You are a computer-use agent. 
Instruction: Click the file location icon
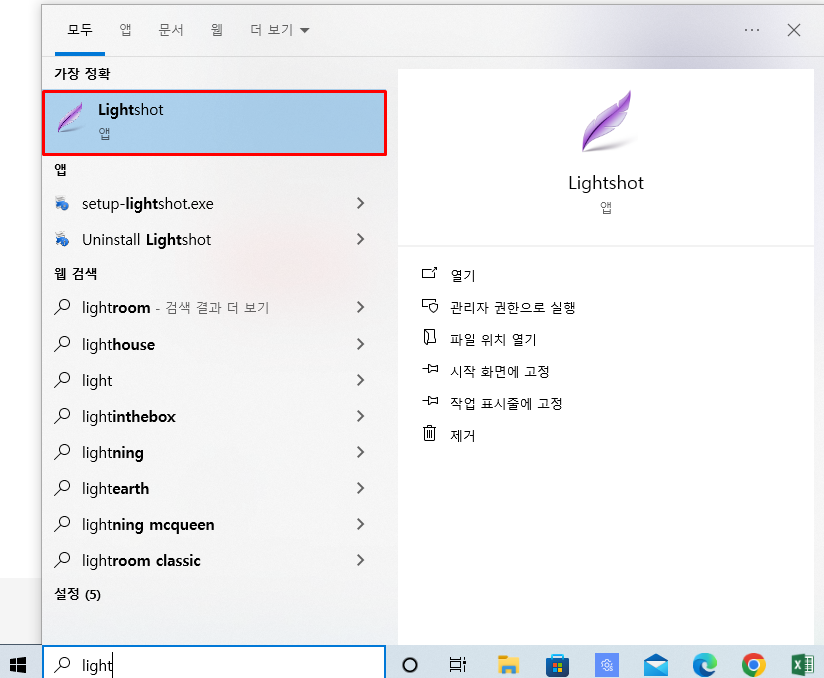[429, 337]
